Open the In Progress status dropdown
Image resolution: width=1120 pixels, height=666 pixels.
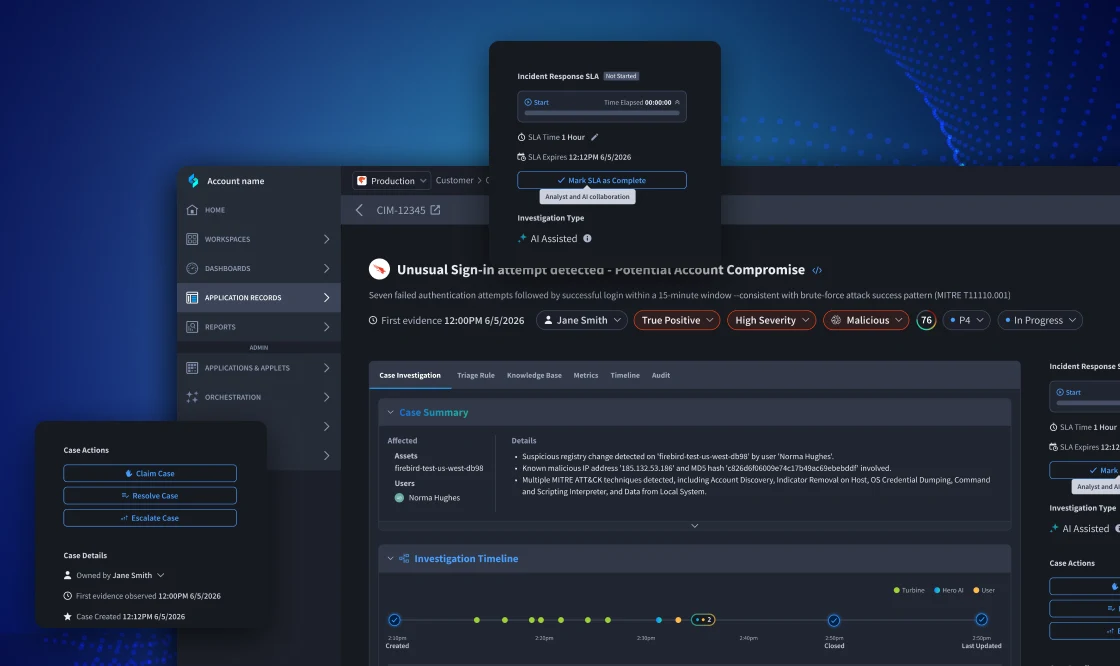click(1040, 320)
